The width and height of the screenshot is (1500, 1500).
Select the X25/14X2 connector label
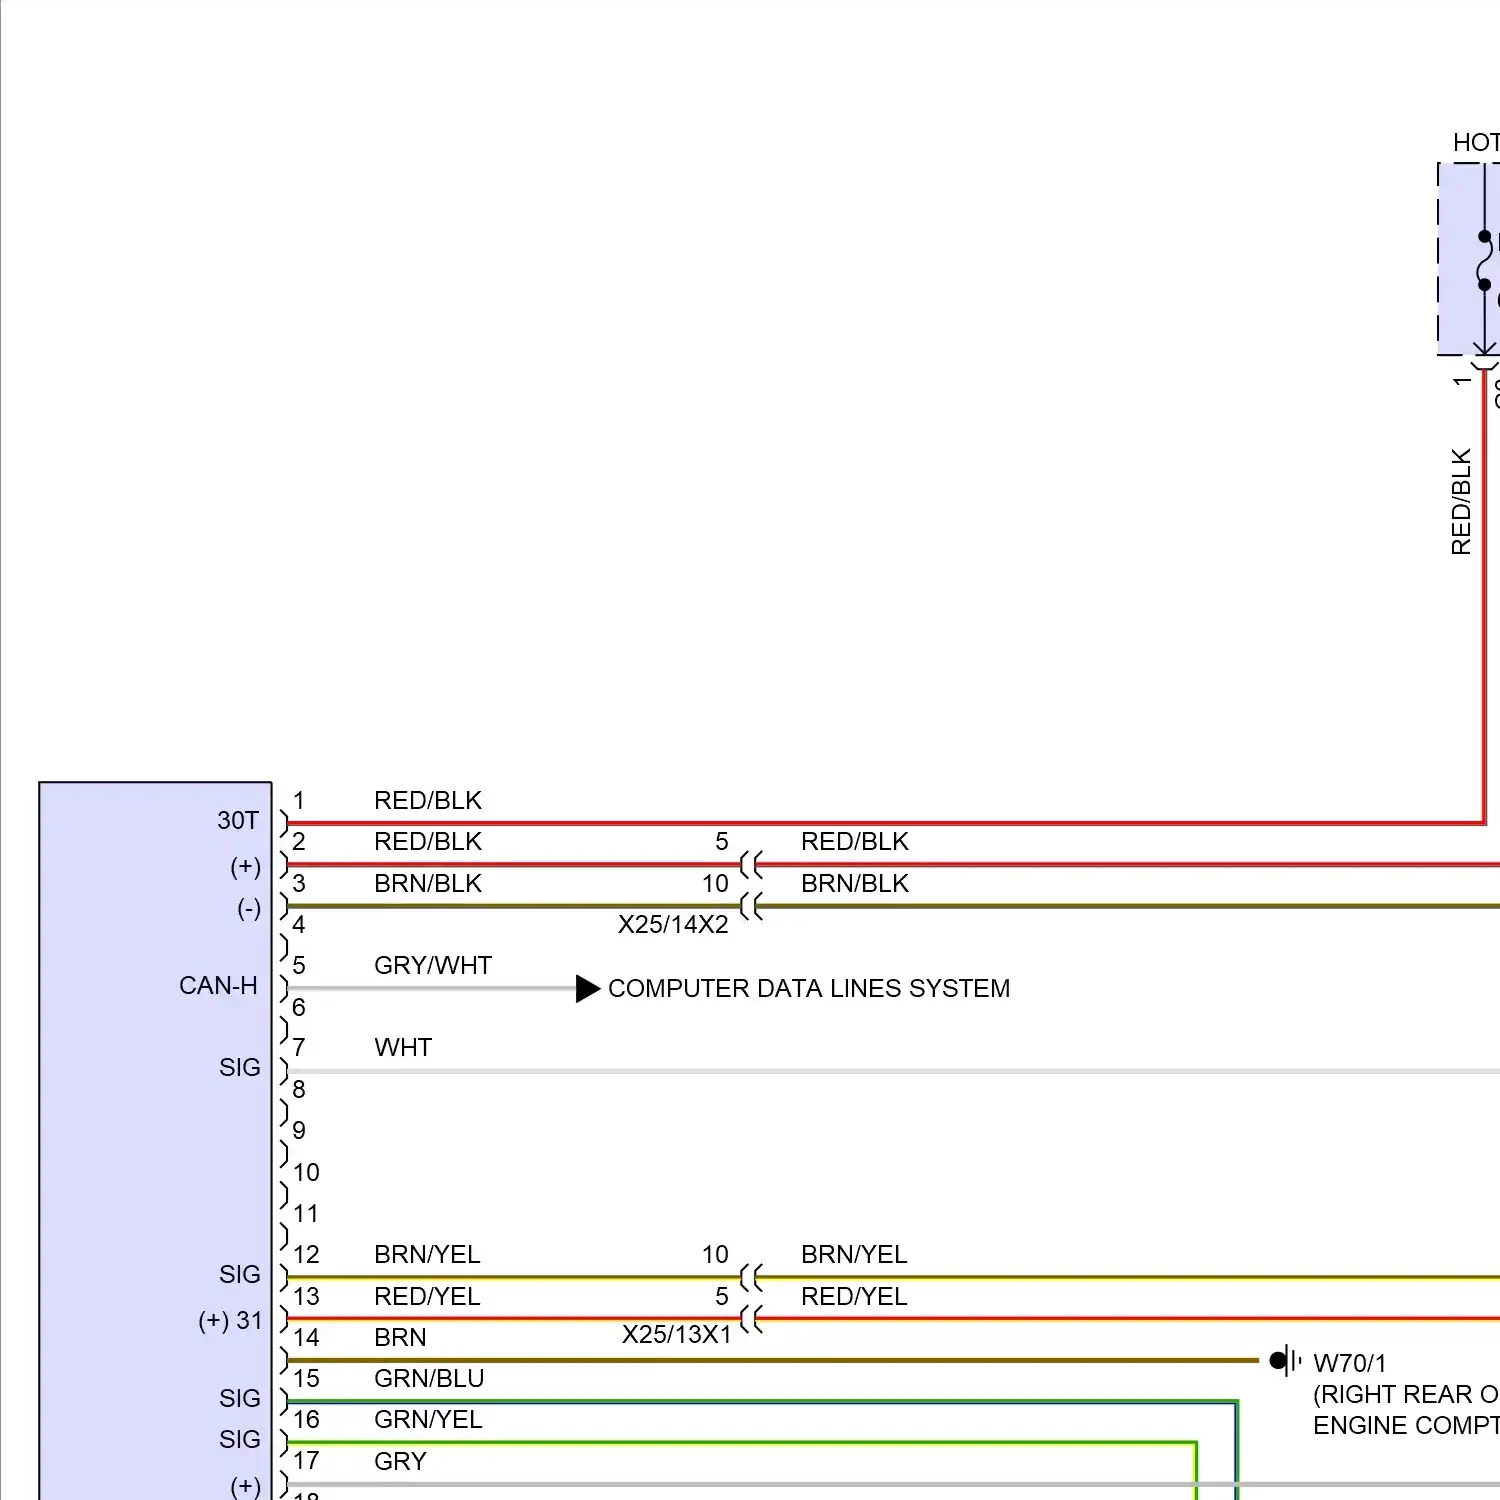point(673,925)
